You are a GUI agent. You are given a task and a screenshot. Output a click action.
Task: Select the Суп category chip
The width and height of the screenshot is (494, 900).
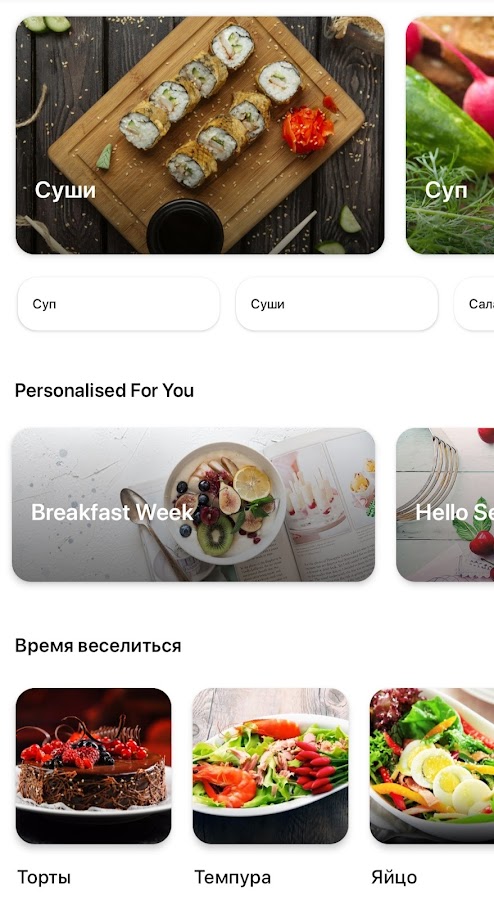click(x=118, y=304)
